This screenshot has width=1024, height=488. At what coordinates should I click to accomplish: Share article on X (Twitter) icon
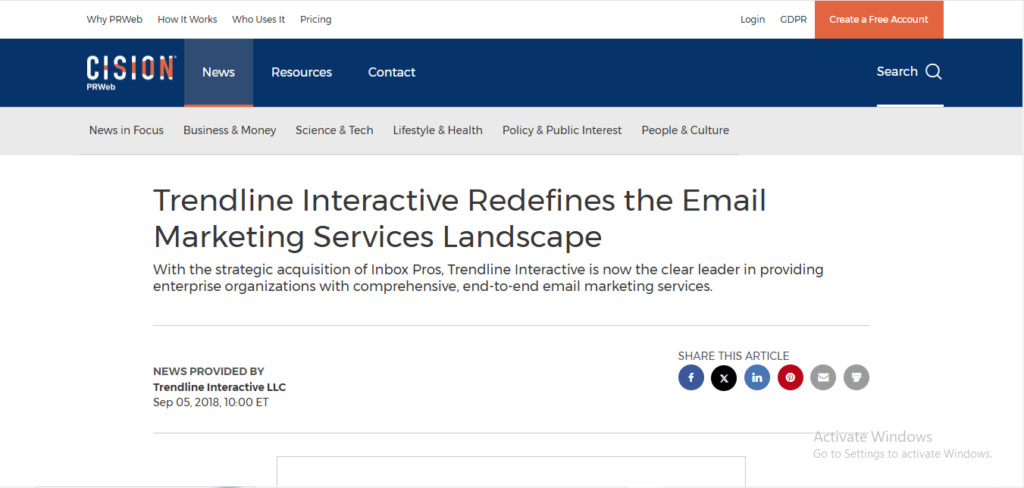(724, 378)
